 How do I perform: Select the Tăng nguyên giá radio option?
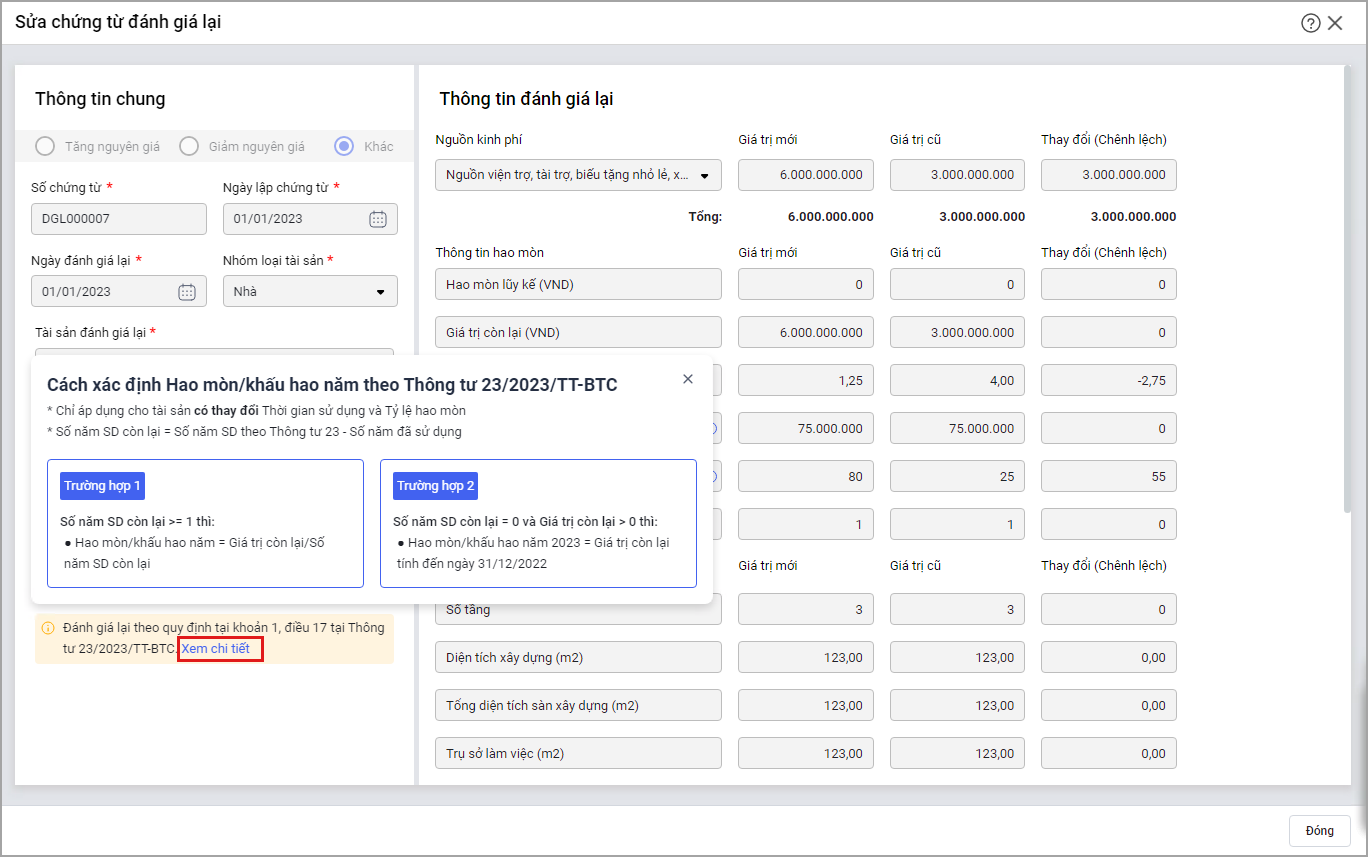(45, 146)
